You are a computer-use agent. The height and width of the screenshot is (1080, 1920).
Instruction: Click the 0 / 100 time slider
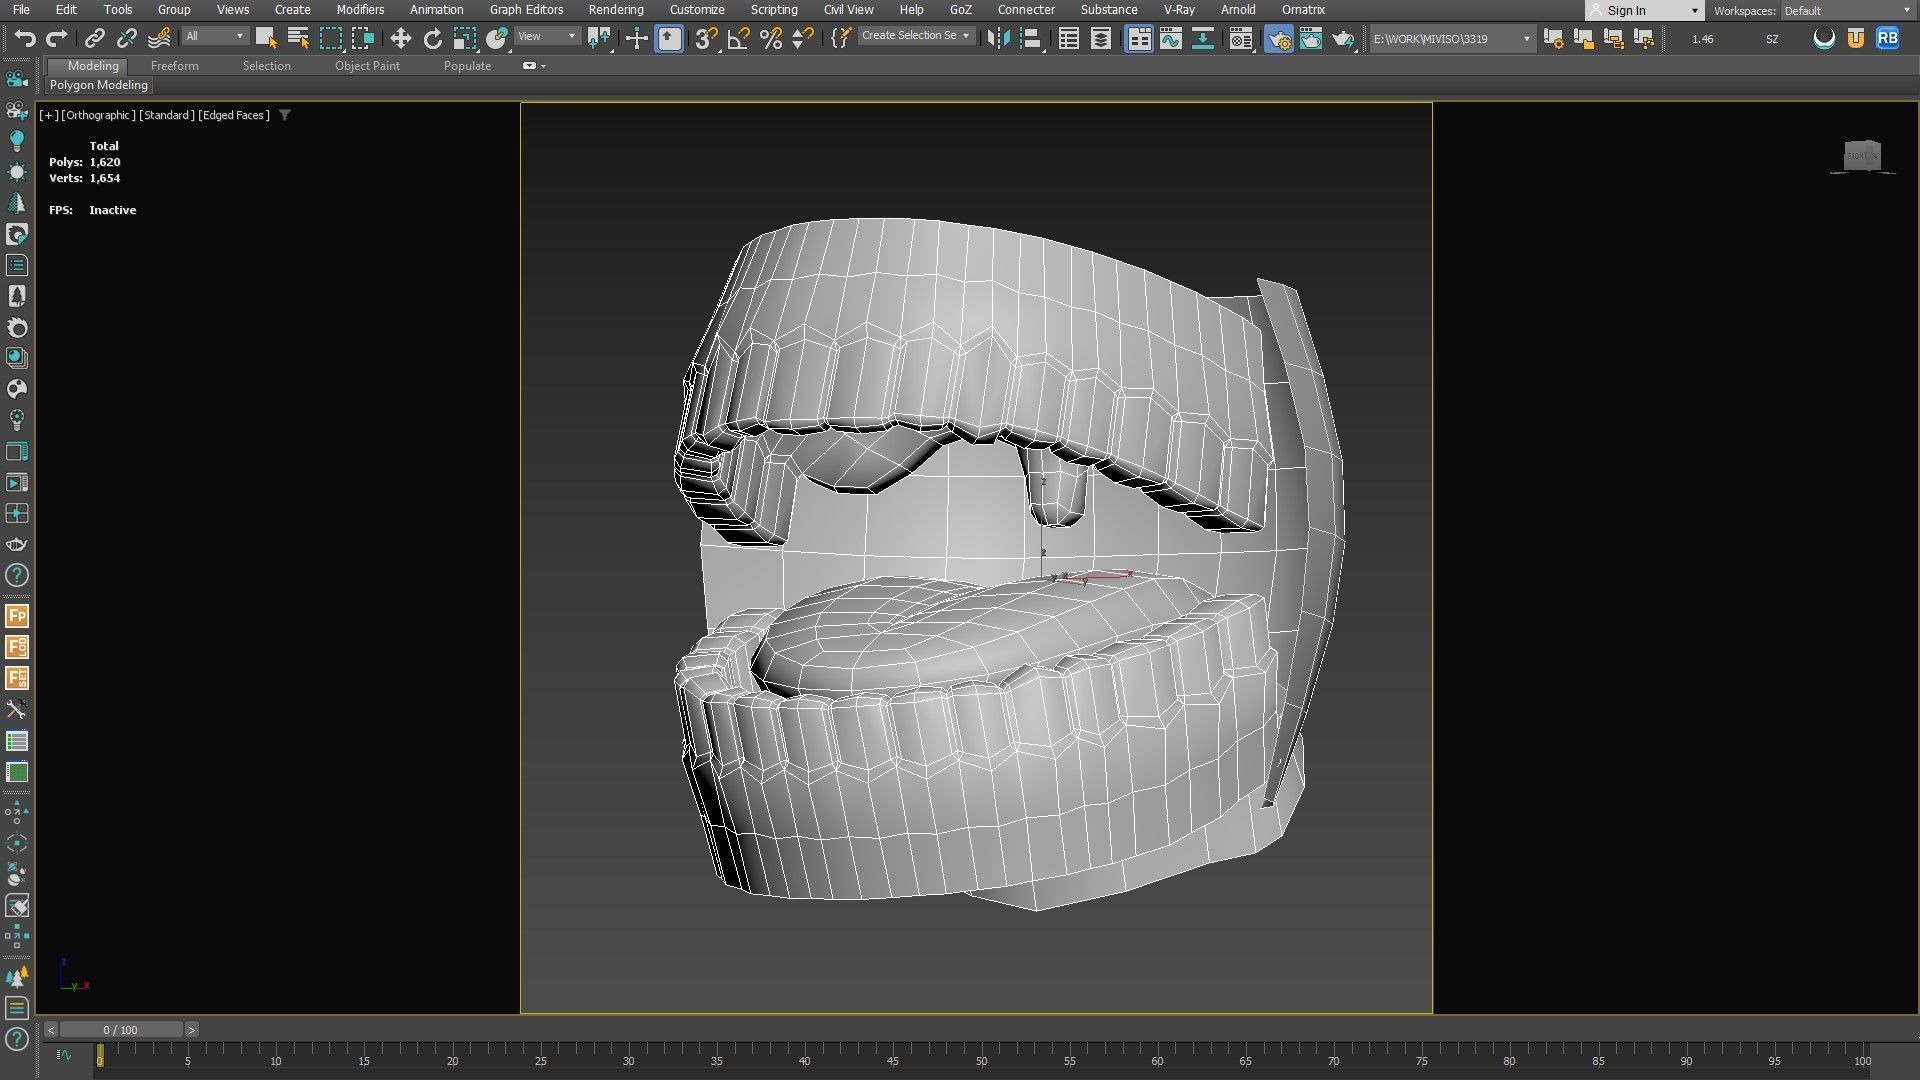pyautogui.click(x=121, y=1030)
